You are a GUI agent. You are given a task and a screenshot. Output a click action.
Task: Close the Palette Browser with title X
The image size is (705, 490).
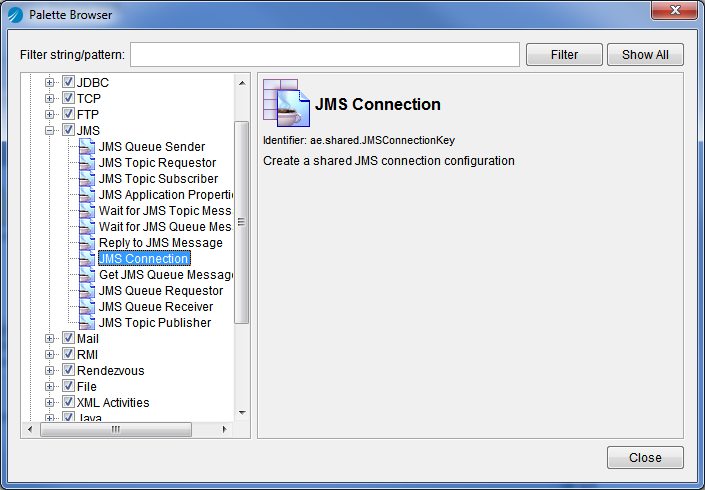point(674,10)
